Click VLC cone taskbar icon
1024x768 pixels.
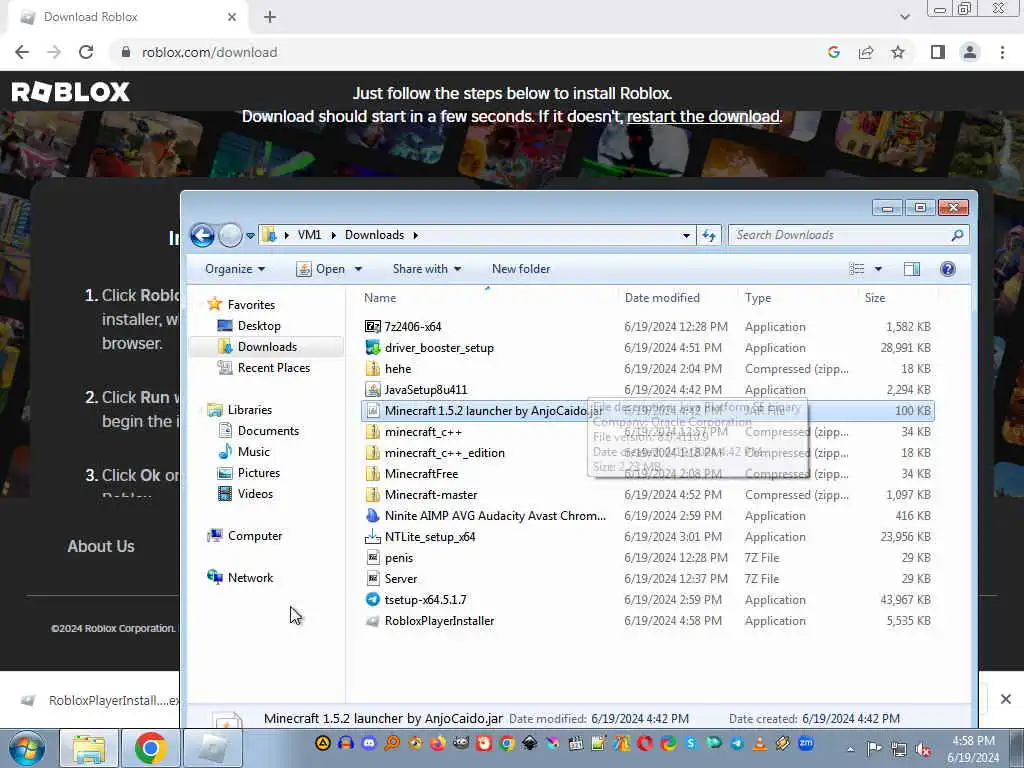pos(760,743)
